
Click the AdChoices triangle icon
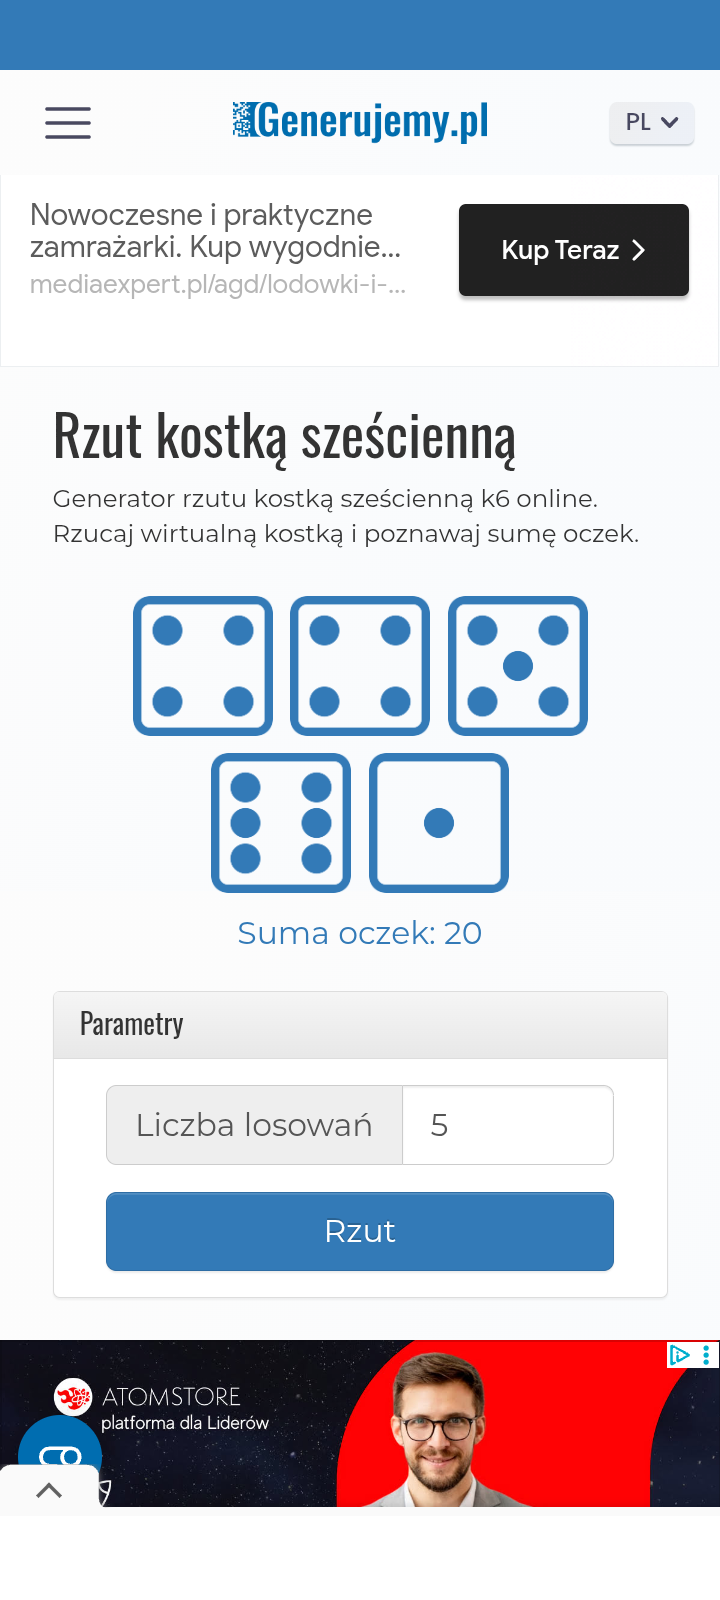click(x=680, y=1355)
